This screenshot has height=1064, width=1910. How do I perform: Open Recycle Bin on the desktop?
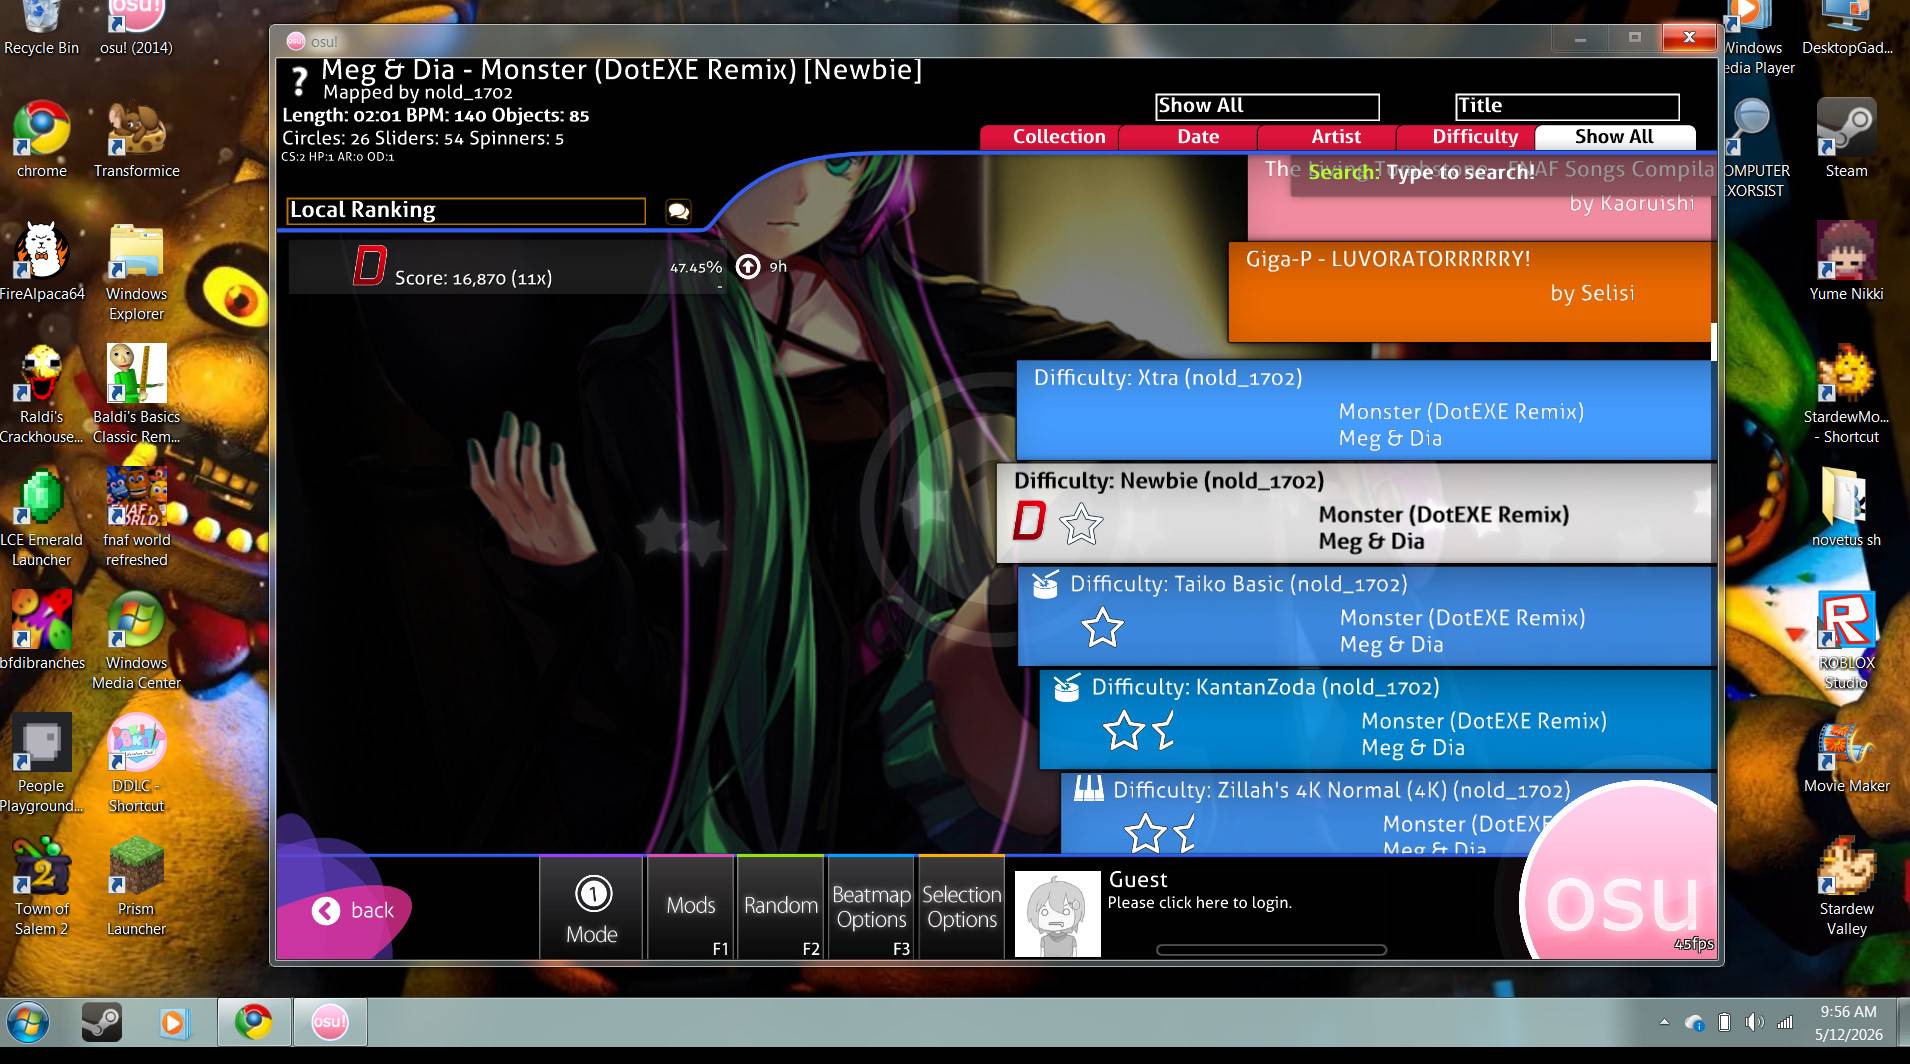pyautogui.click(x=41, y=30)
